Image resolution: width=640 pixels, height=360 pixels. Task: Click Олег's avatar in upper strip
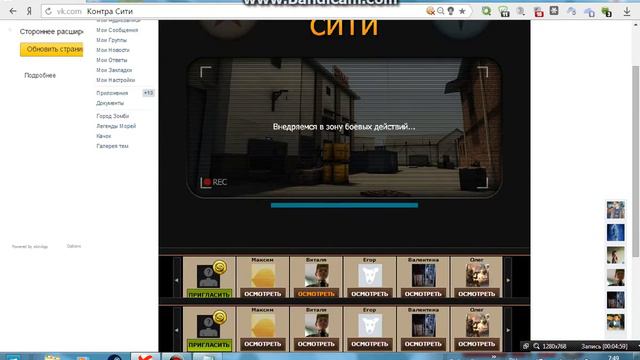477,276
